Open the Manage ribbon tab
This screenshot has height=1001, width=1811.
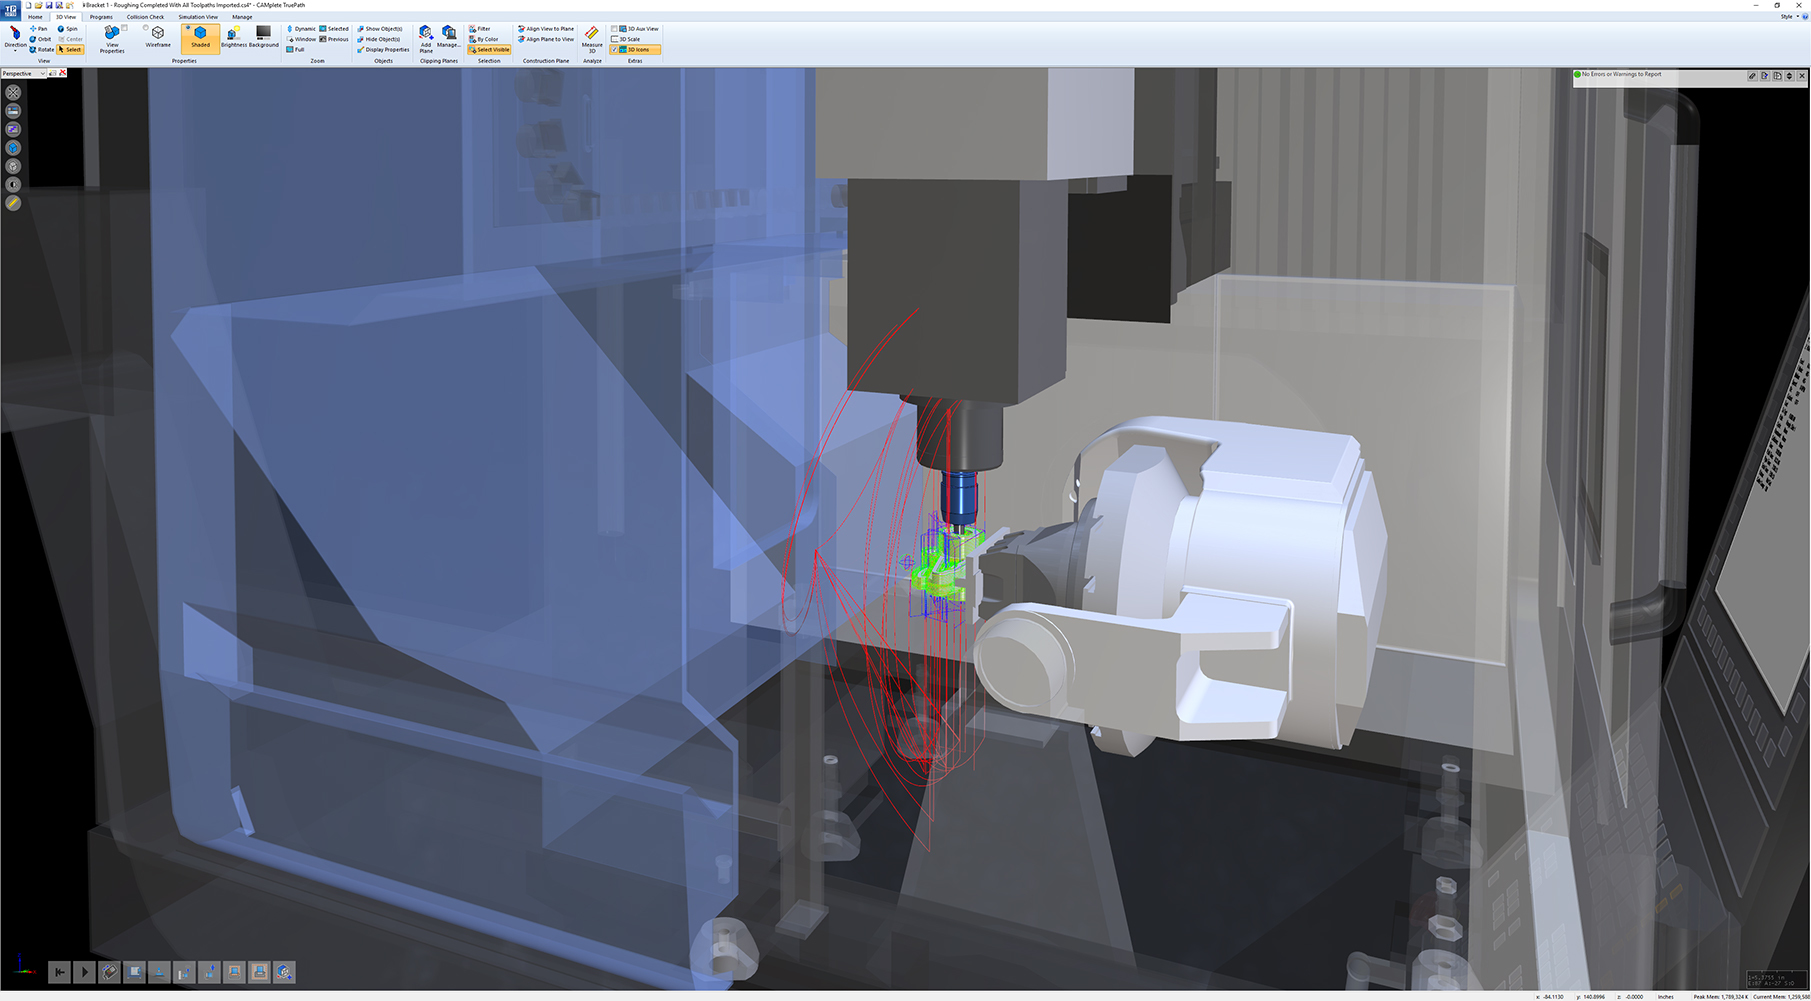click(242, 17)
